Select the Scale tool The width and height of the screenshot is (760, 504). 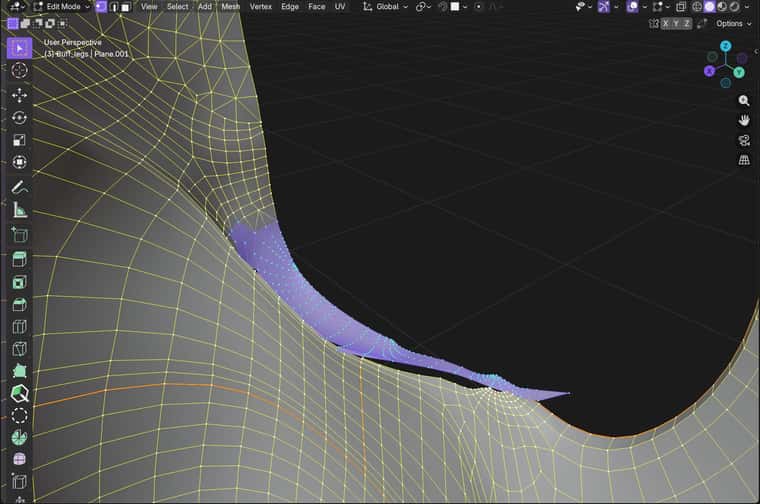click(x=19, y=140)
